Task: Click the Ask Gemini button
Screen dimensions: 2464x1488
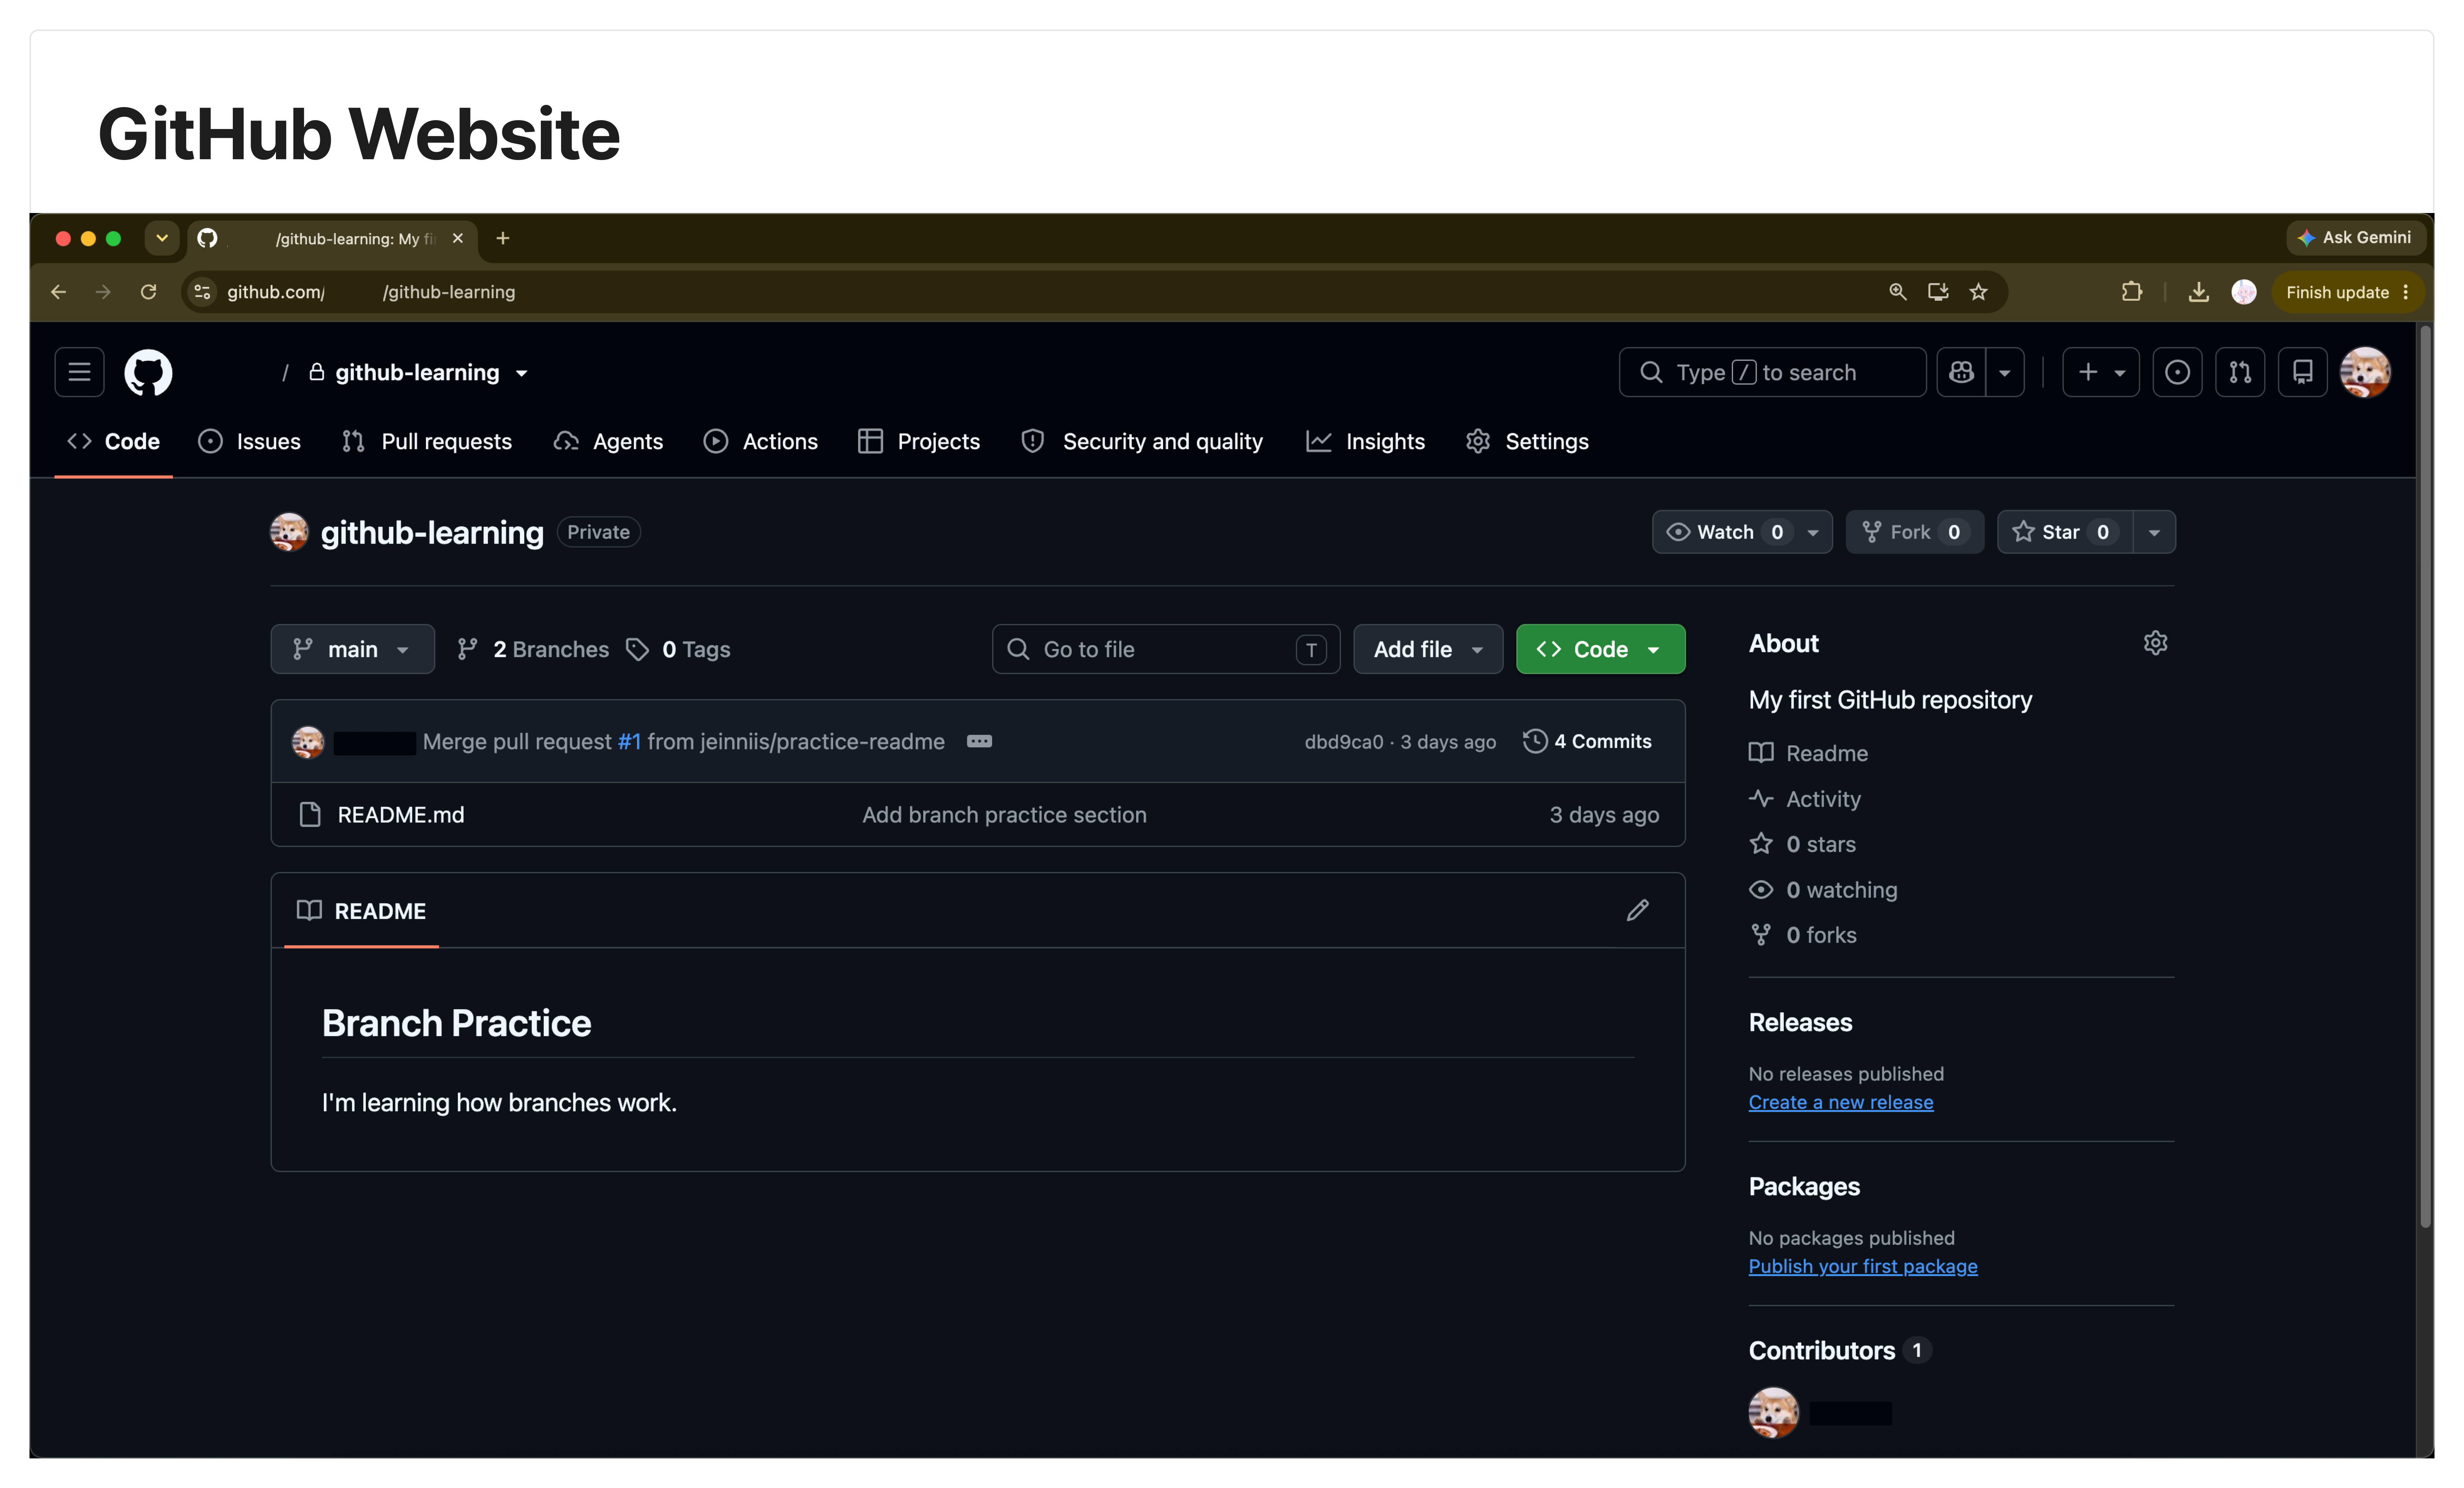Action: 2355,238
